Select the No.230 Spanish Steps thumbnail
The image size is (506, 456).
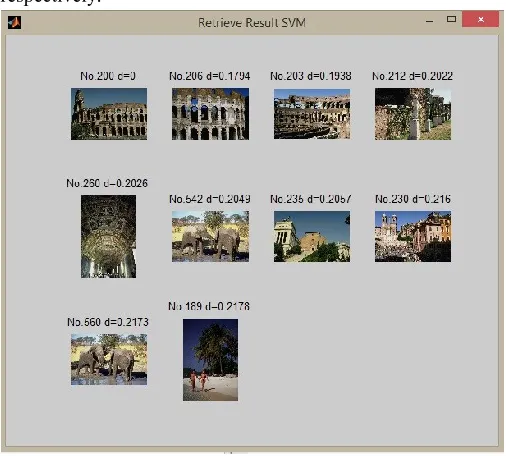[x=413, y=236]
